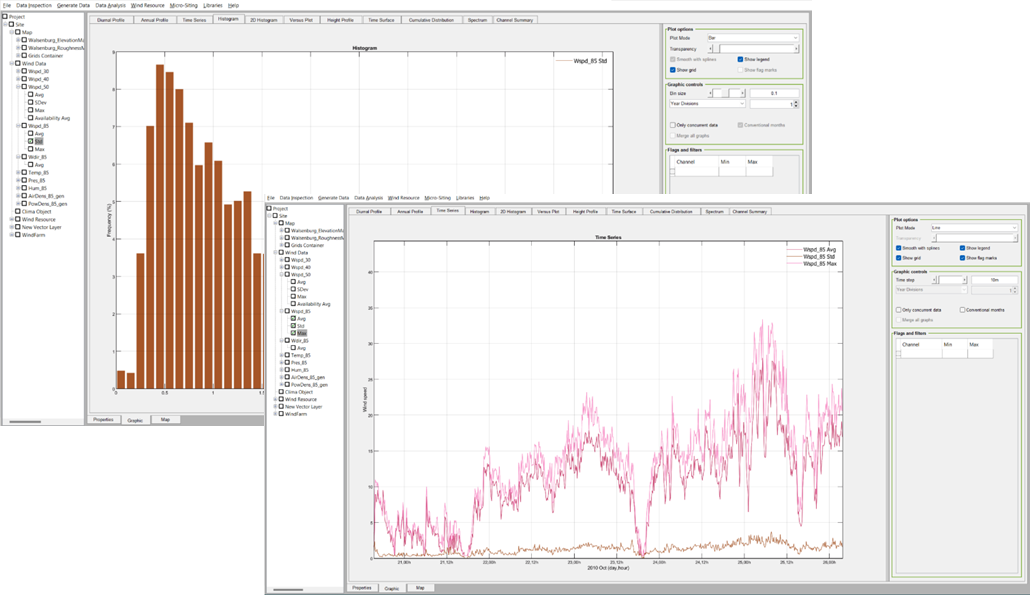Collapse the Wind Data node in the back tree

pos(12,63)
